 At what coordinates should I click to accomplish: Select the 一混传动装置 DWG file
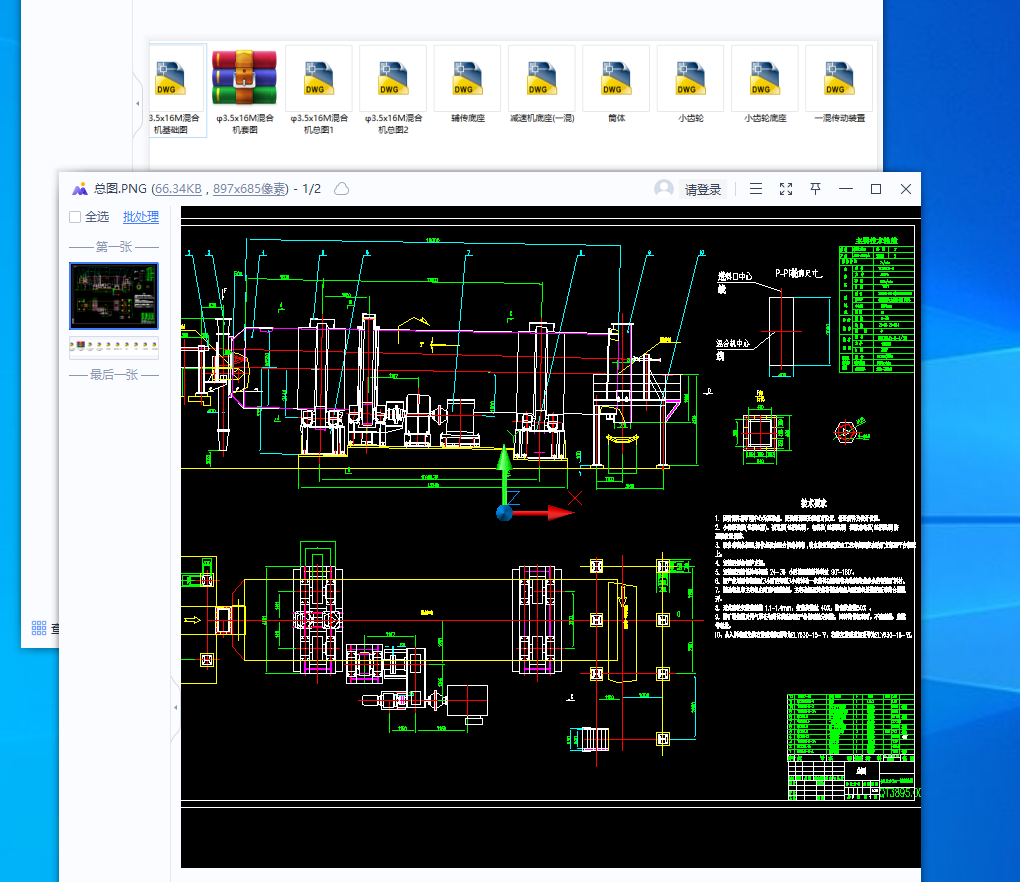click(839, 85)
